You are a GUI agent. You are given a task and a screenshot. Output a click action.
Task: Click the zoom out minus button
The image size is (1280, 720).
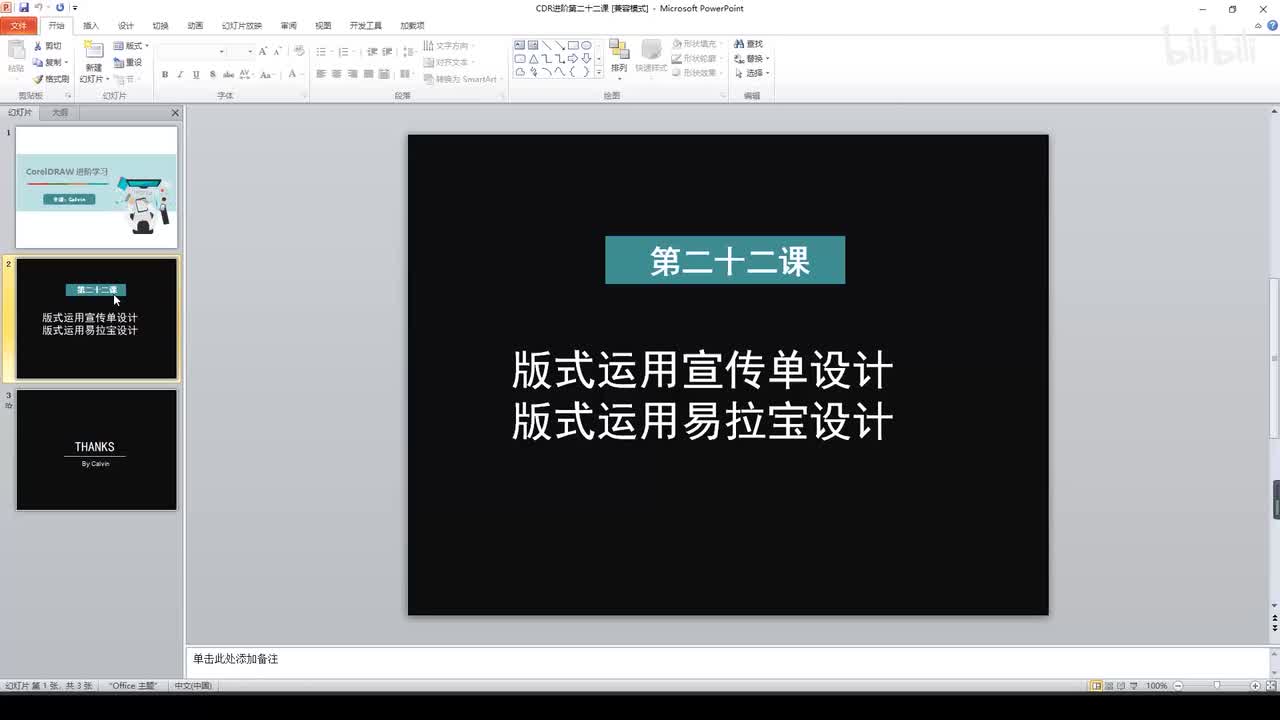click(1178, 686)
